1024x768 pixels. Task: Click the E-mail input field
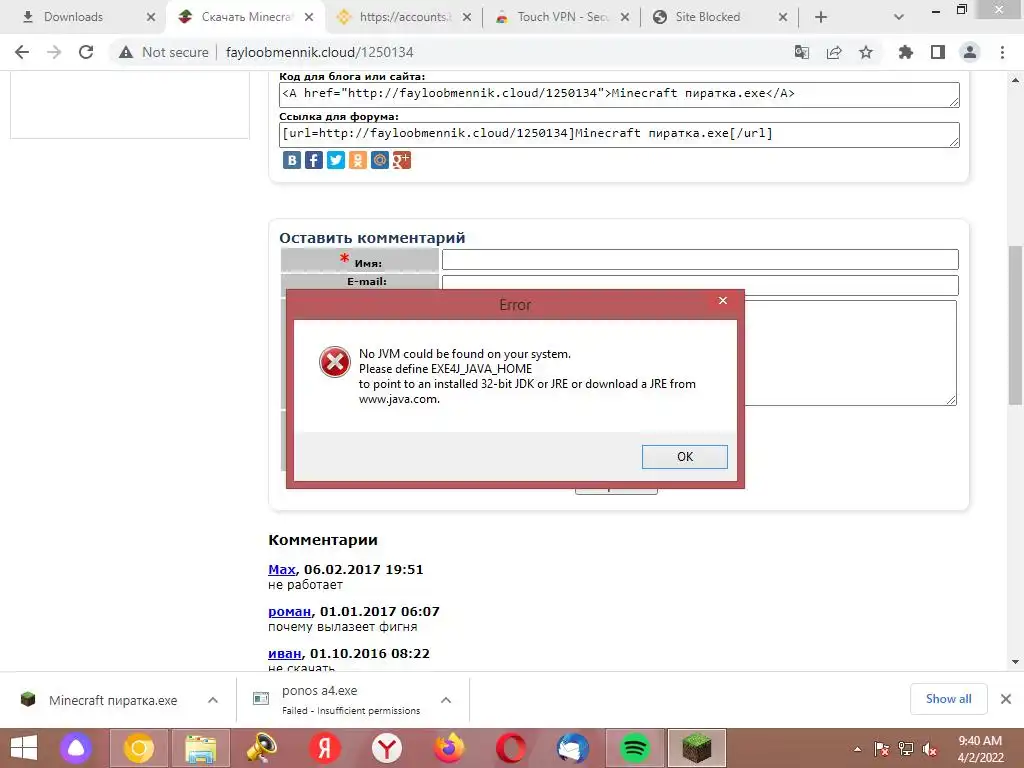(700, 283)
